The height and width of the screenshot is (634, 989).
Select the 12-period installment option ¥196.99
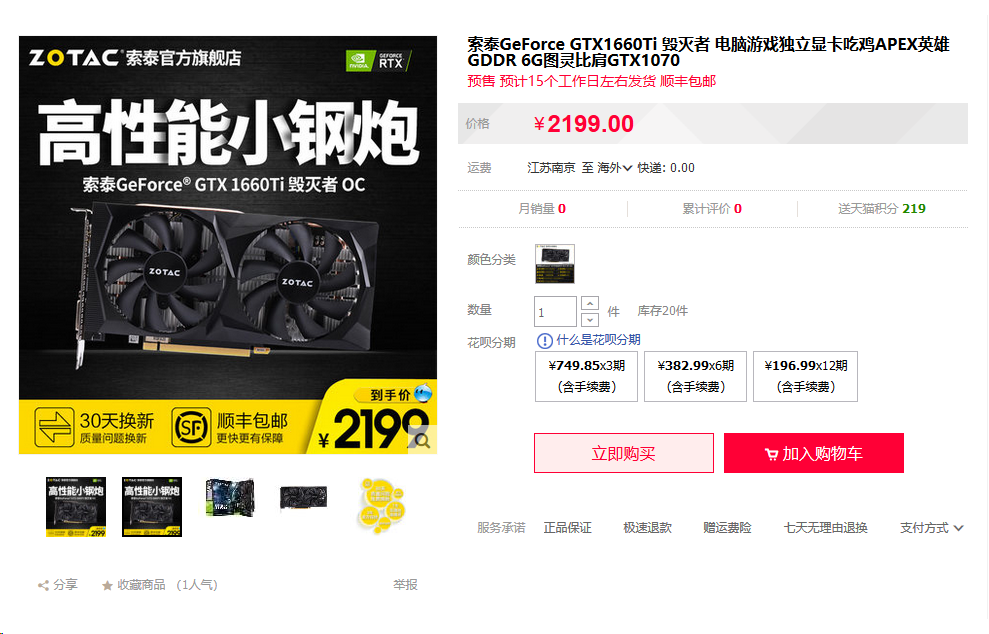[805, 377]
